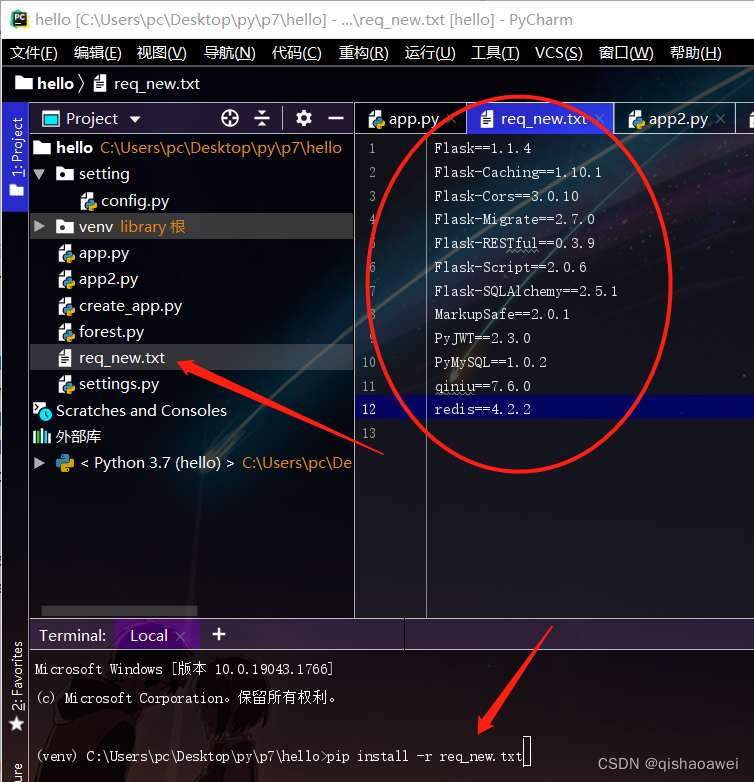Click the 外部库 libraries icon
This screenshot has width=754, height=782.
click(x=42, y=437)
